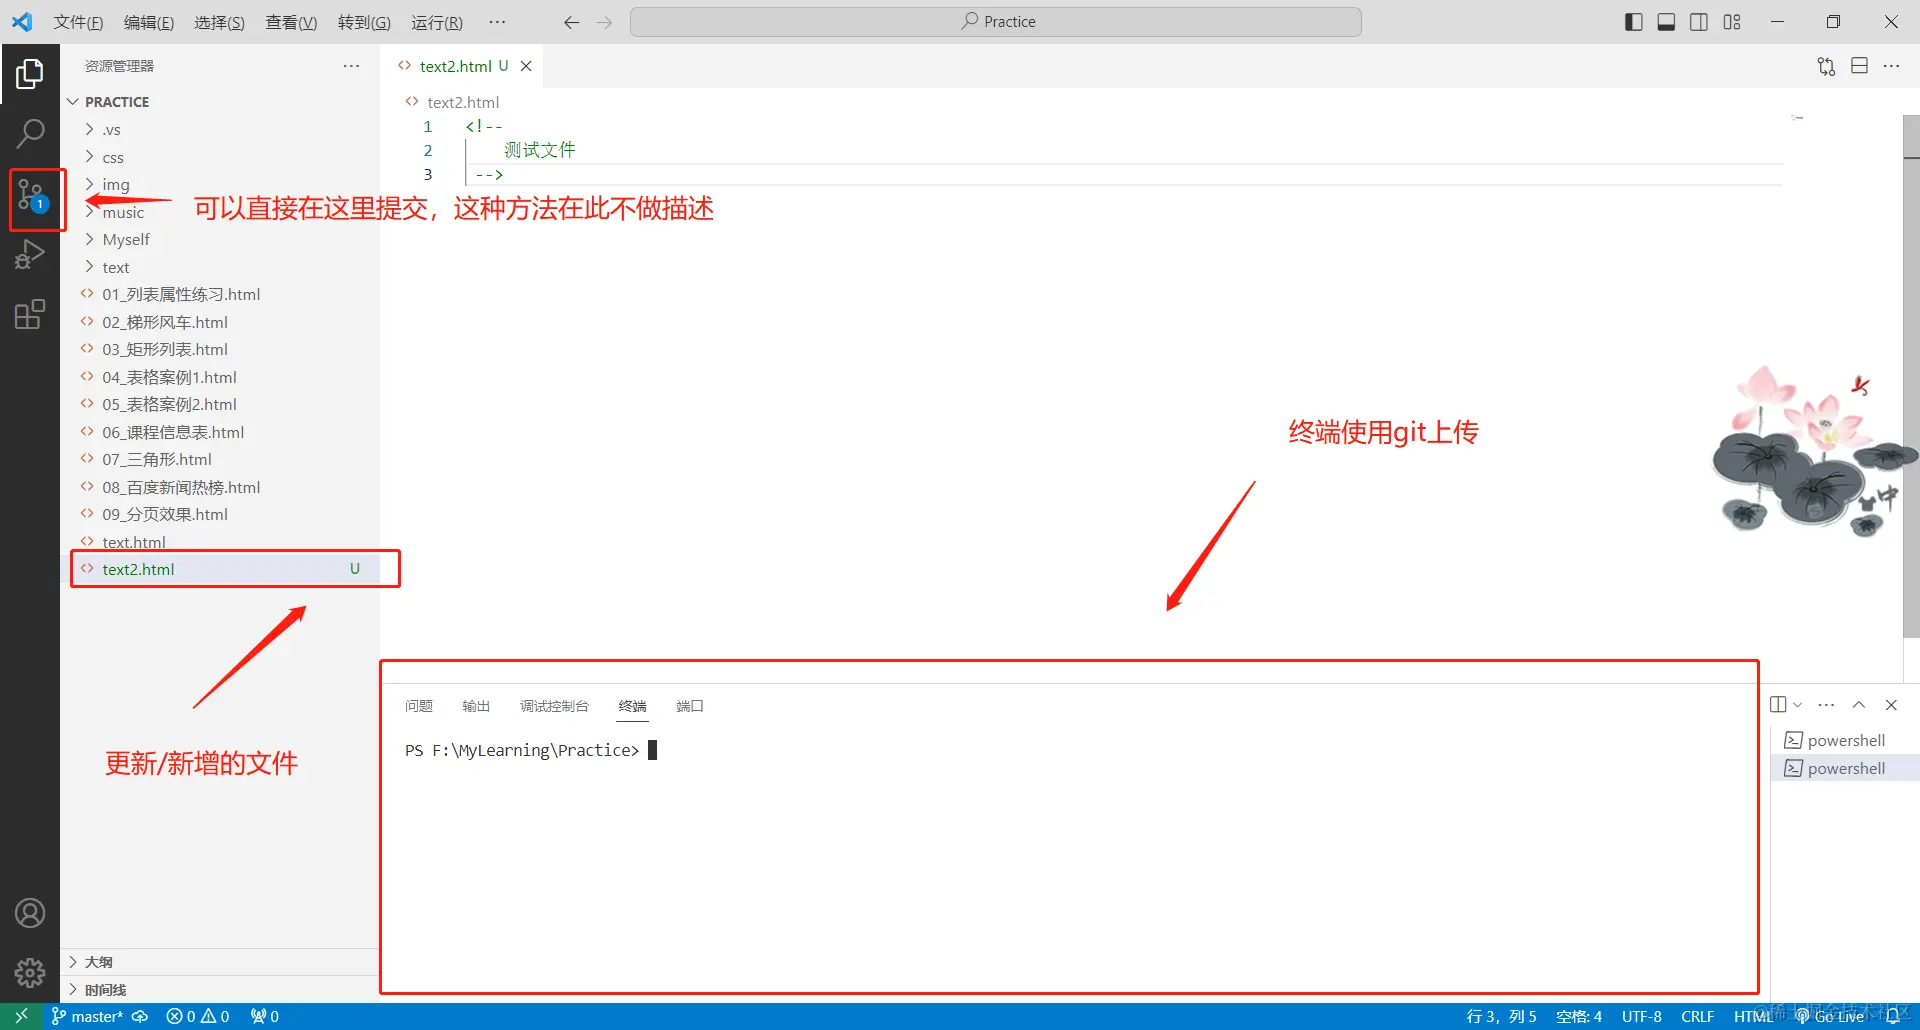Click the Remote connection icon in status bar
The width and height of the screenshot is (1920, 1030).
click(20, 1016)
